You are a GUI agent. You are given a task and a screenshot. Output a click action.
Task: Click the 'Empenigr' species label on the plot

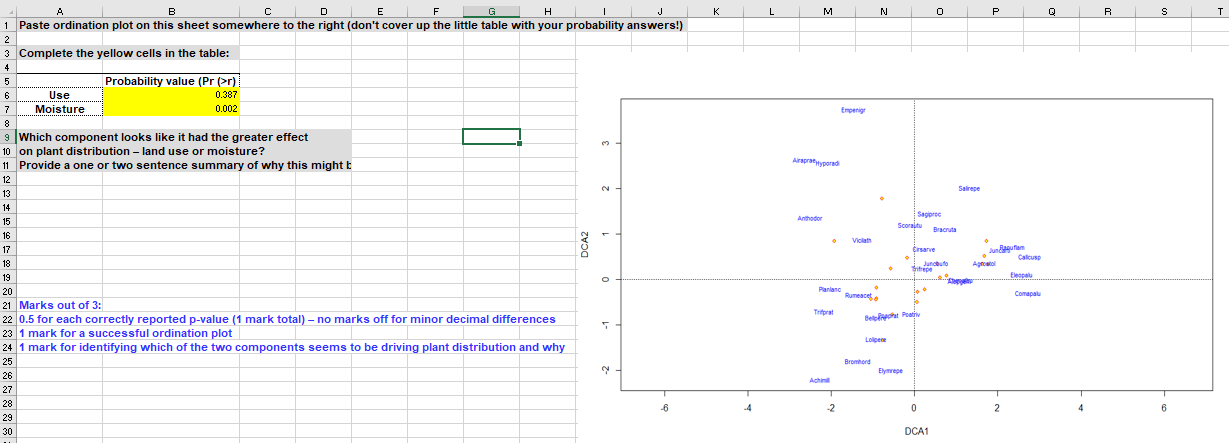(854, 111)
